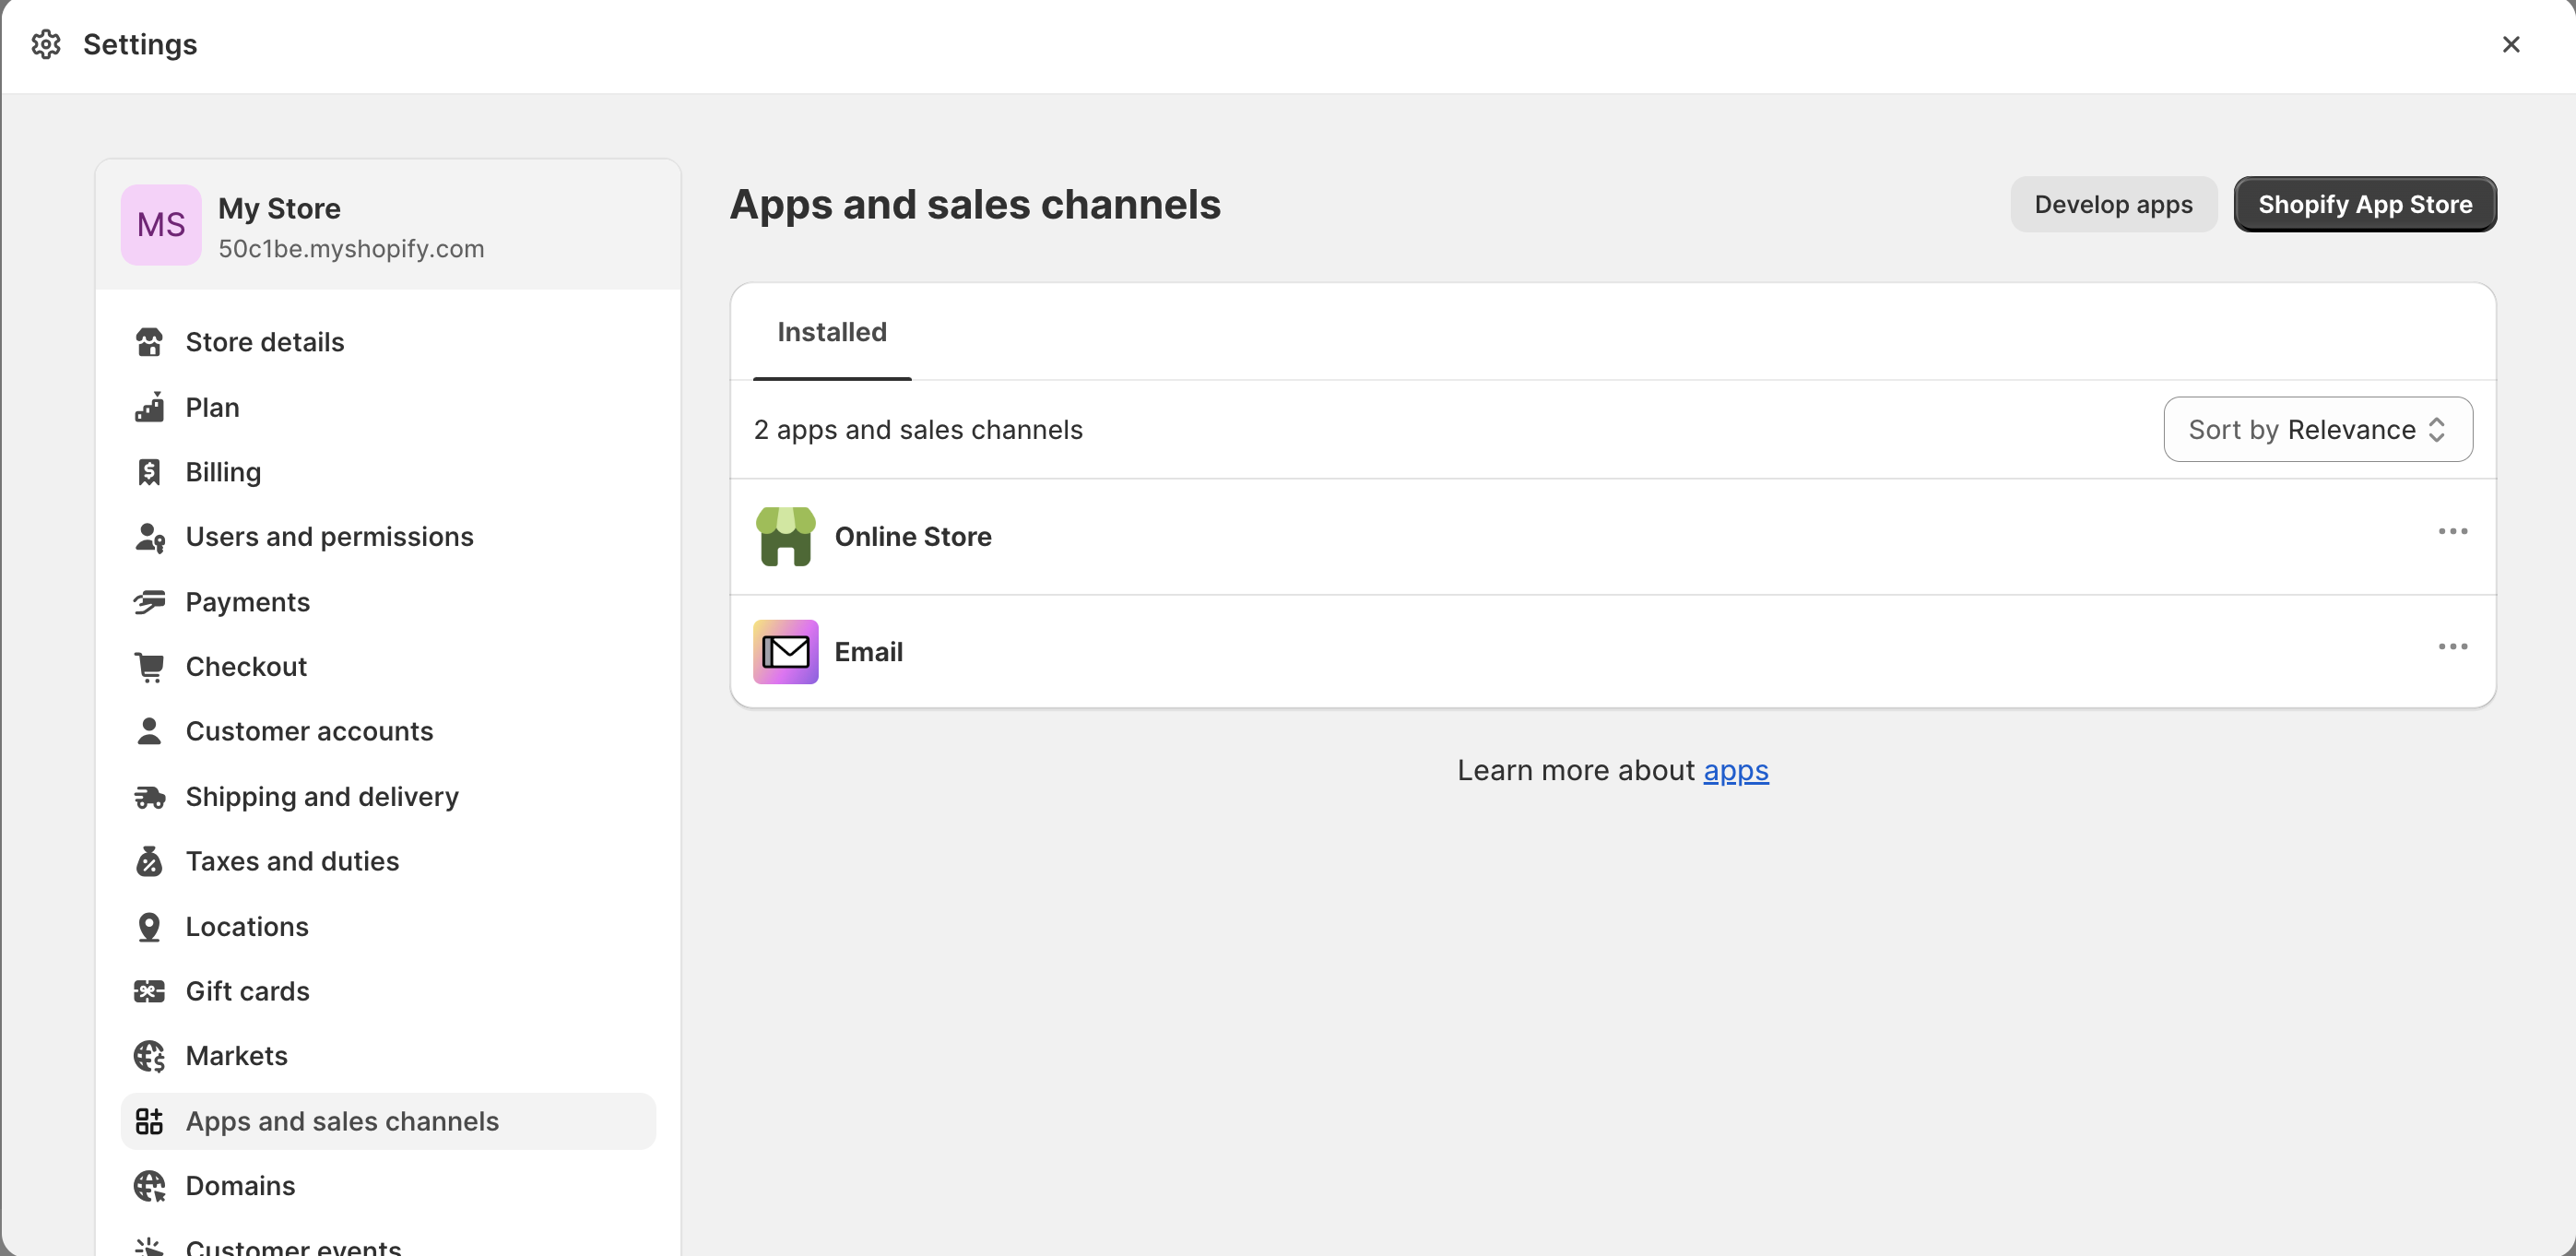Go to Plan settings
The height and width of the screenshot is (1256, 2576).
point(388,407)
